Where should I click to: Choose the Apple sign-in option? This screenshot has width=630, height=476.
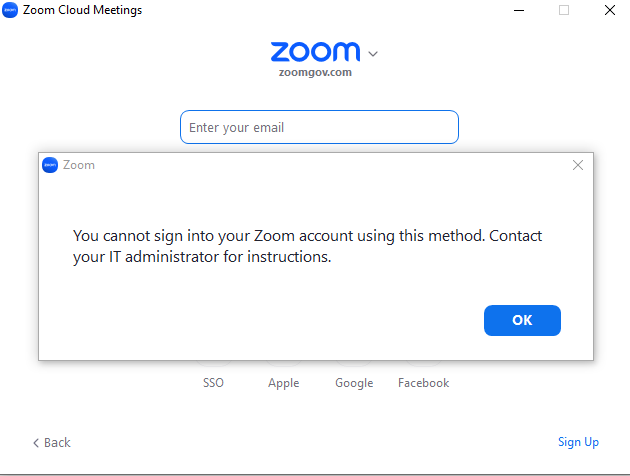tap(284, 383)
